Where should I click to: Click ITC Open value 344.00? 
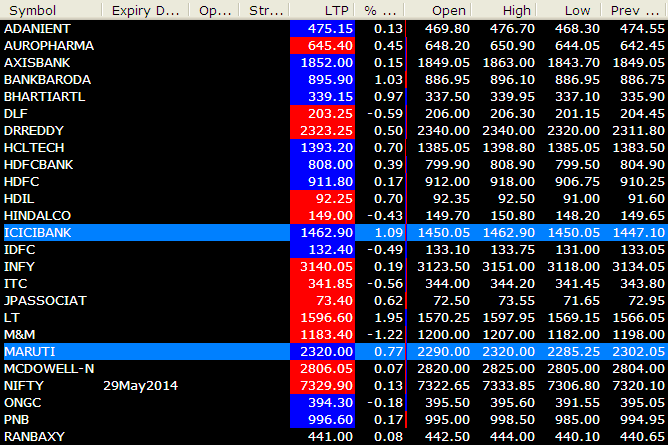(x=447, y=284)
